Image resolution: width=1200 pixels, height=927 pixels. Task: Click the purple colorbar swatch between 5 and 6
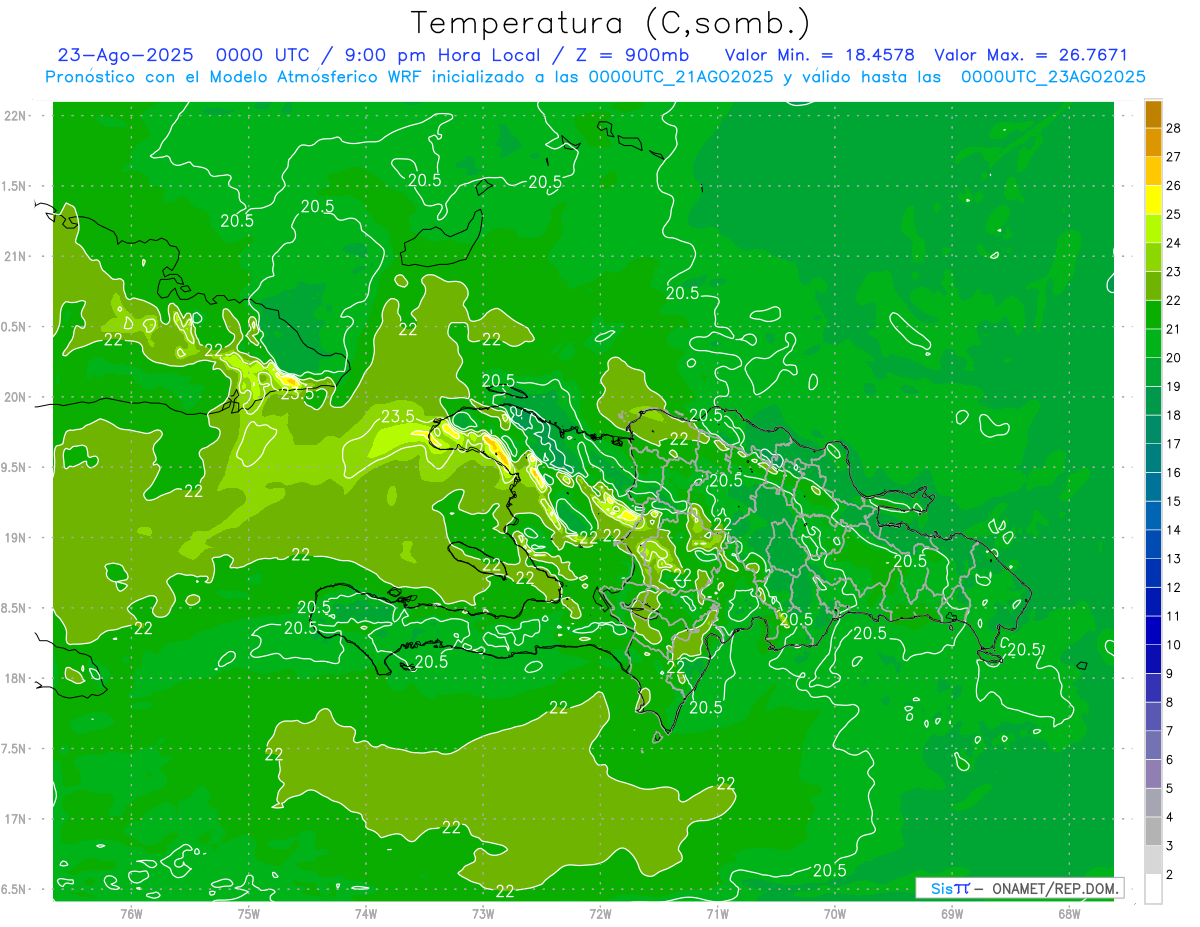(x=1153, y=774)
